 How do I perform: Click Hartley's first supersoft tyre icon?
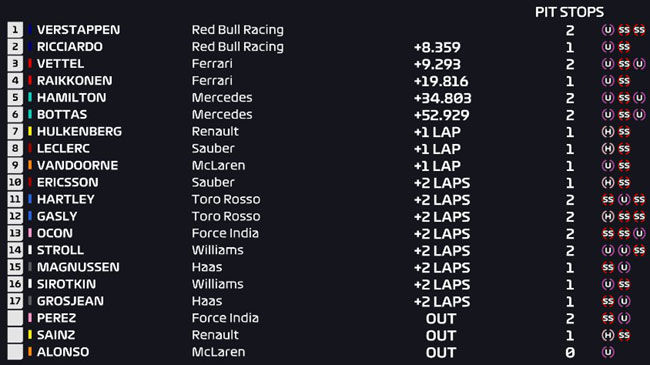608,200
